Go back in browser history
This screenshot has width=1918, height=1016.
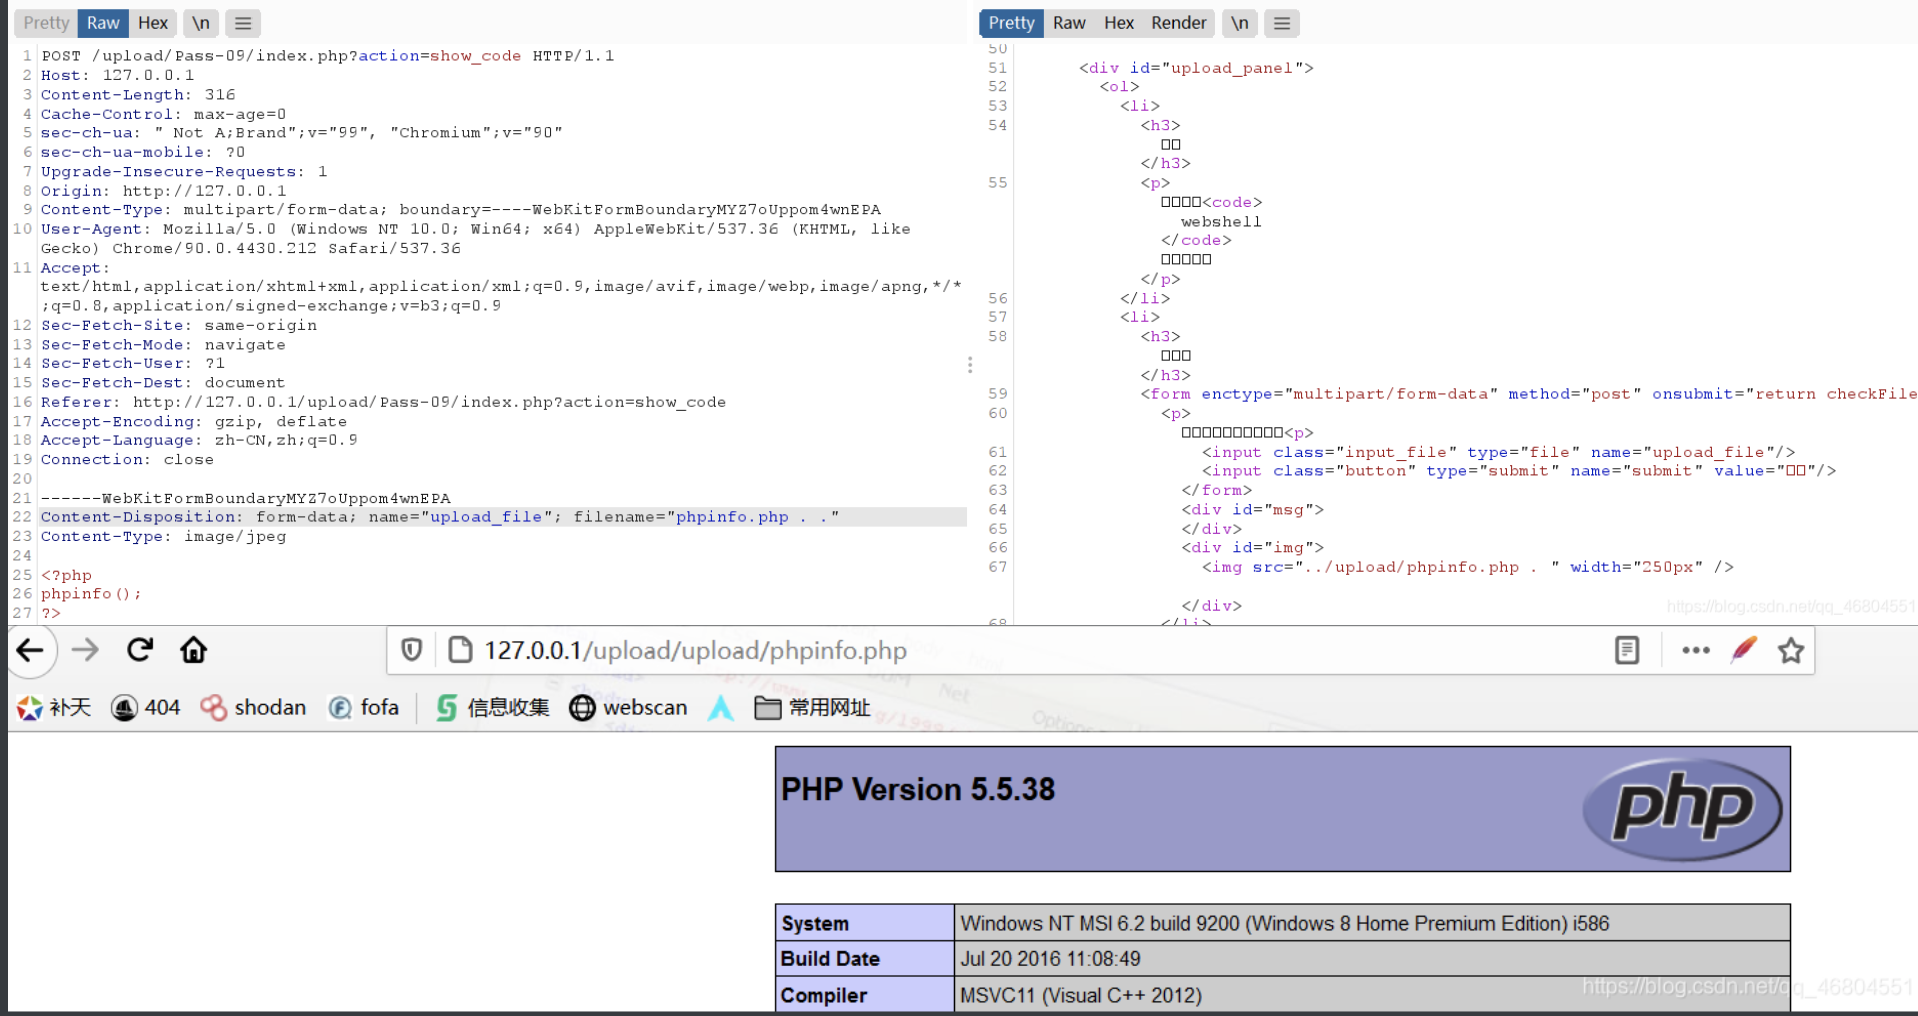pos(31,651)
